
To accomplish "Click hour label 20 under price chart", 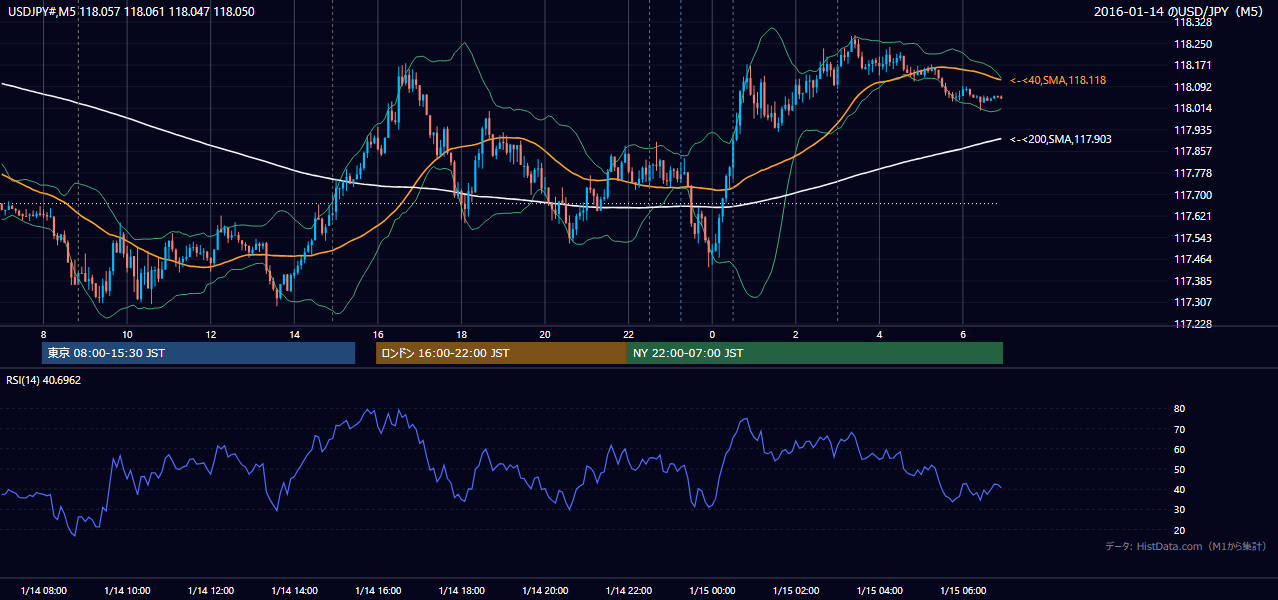I will (545, 334).
